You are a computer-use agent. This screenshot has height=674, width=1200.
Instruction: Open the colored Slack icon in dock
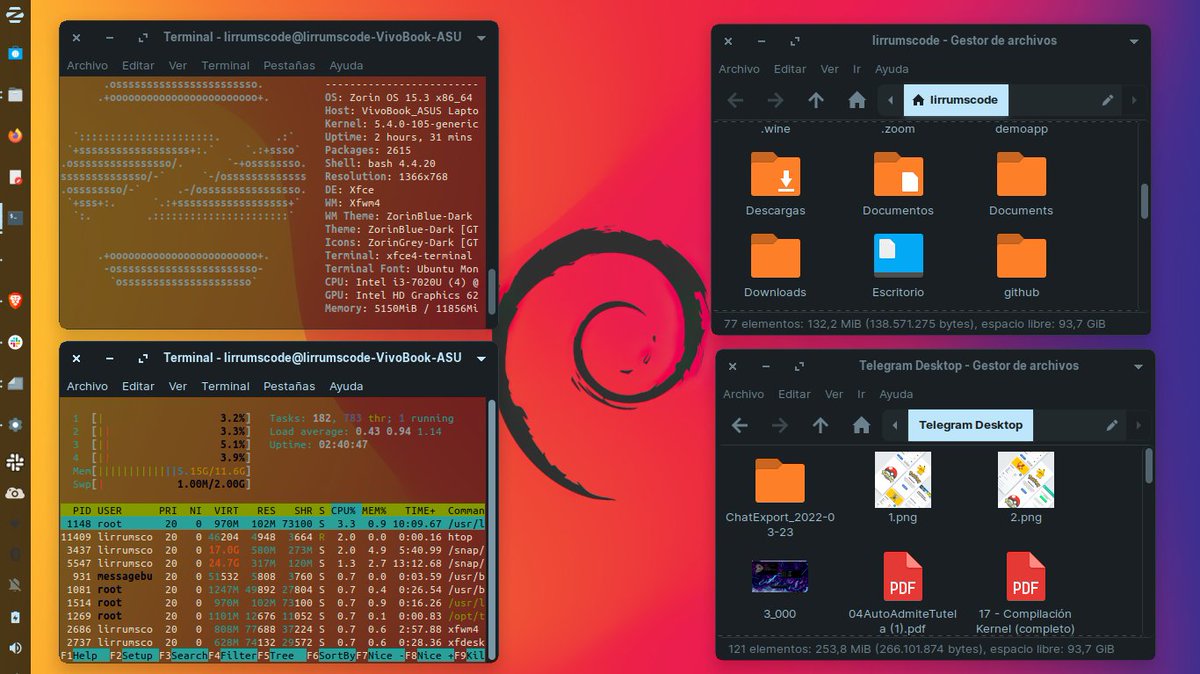coord(14,342)
